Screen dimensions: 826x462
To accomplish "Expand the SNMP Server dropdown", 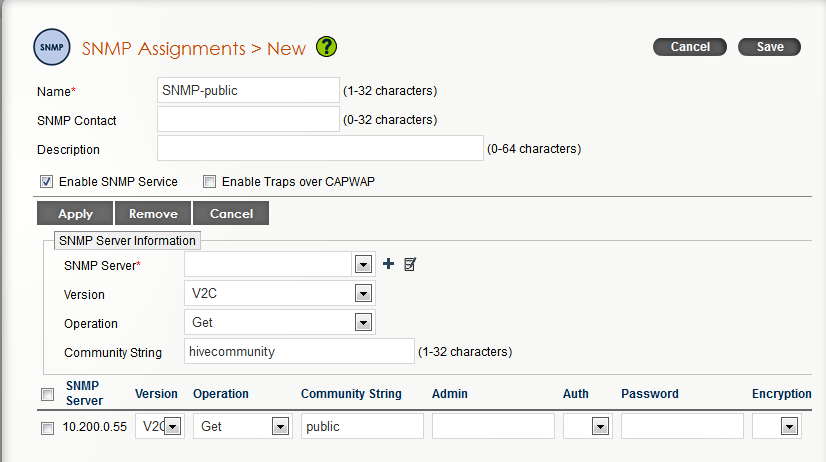I will click(363, 264).
